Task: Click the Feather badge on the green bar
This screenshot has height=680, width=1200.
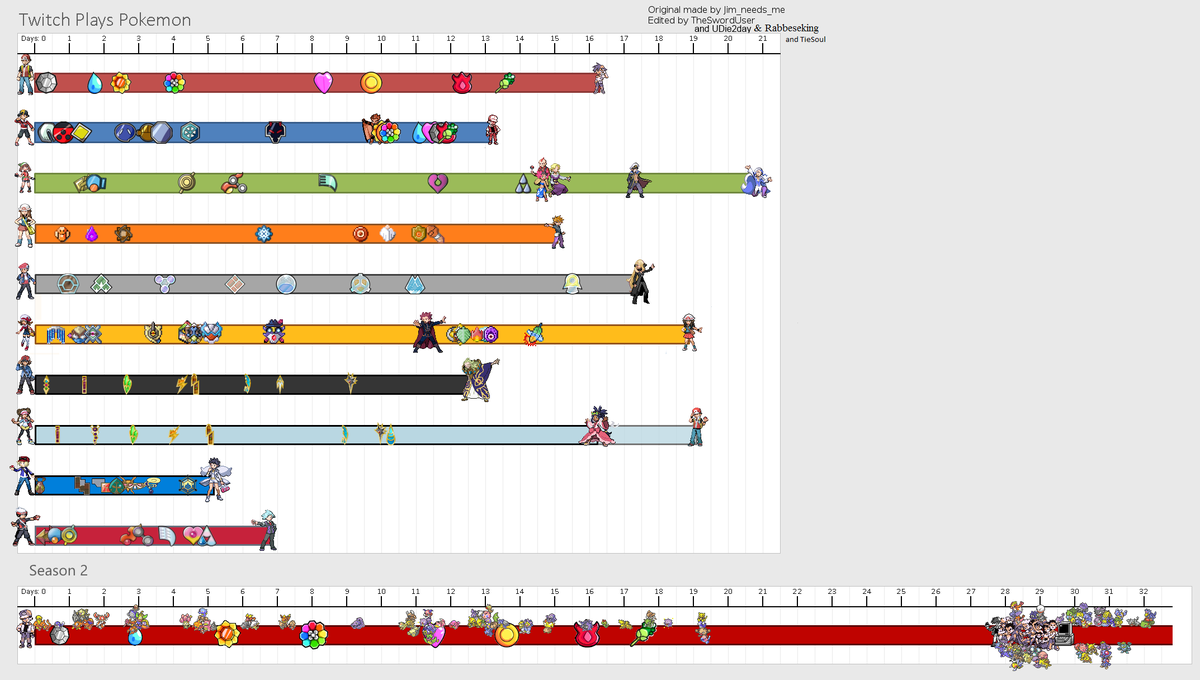Action: [x=328, y=182]
